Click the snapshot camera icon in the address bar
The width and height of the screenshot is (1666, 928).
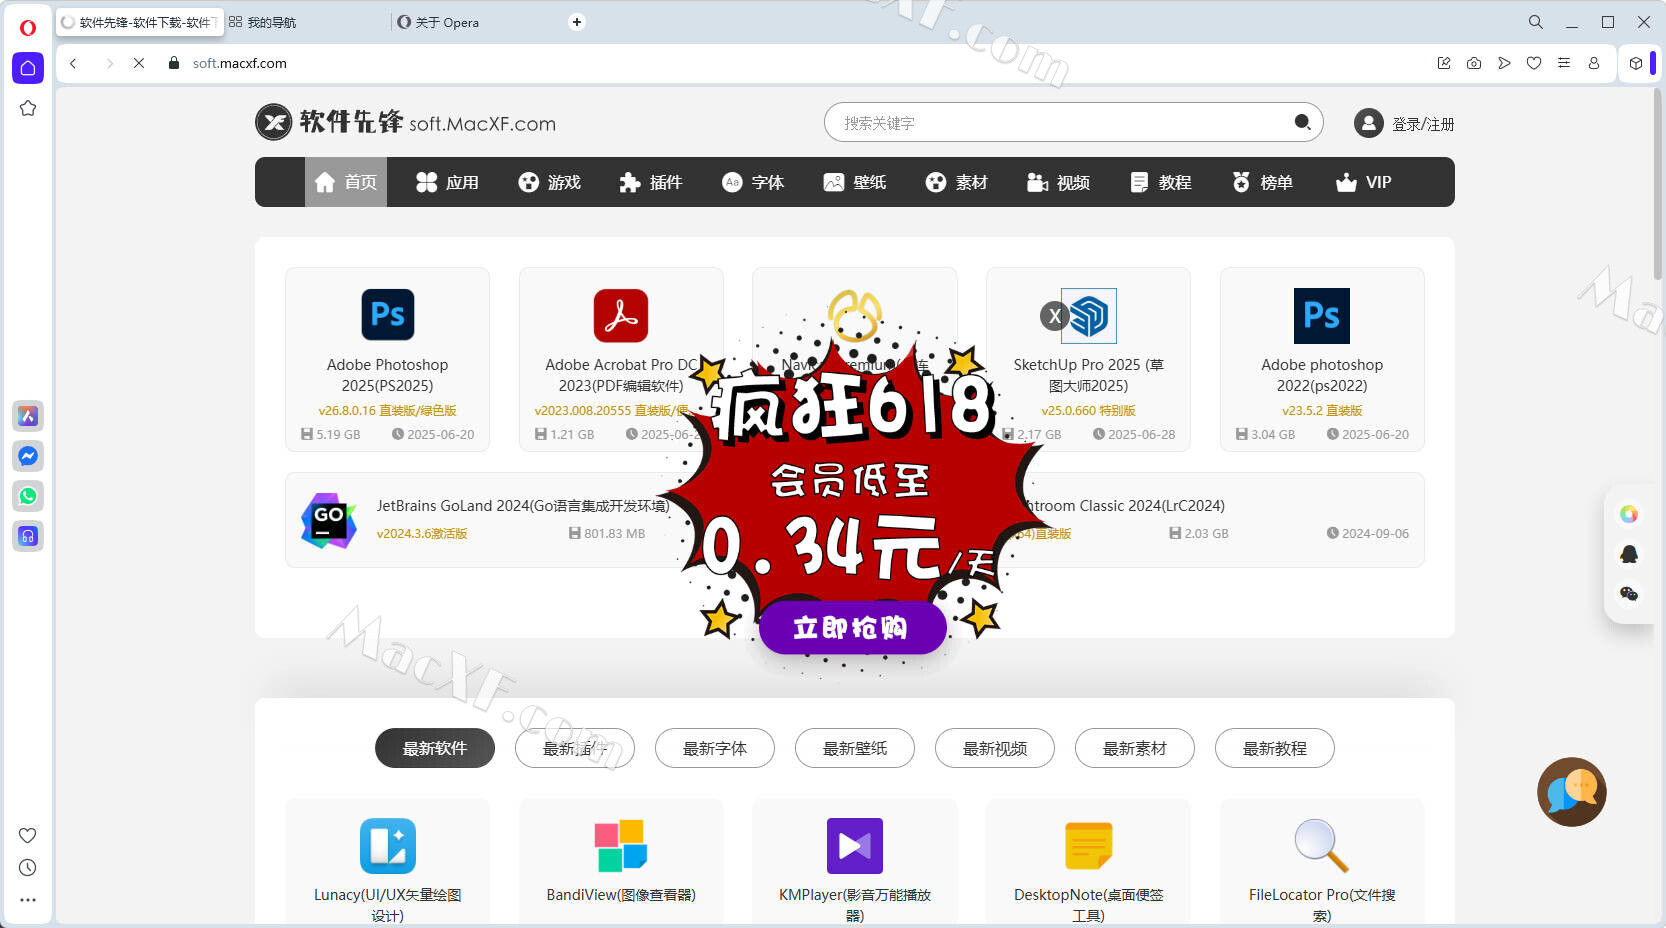coord(1474,63)
